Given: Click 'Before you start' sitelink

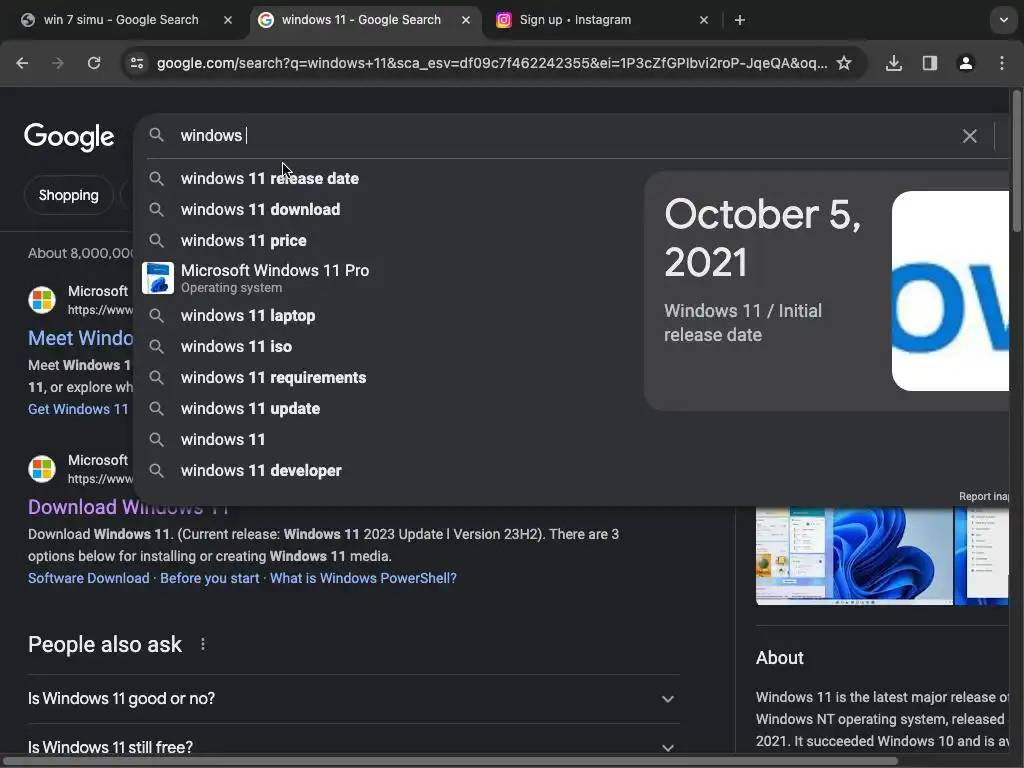Looking at the screenshot, I should pyautogui.click(x=210, y=578).
